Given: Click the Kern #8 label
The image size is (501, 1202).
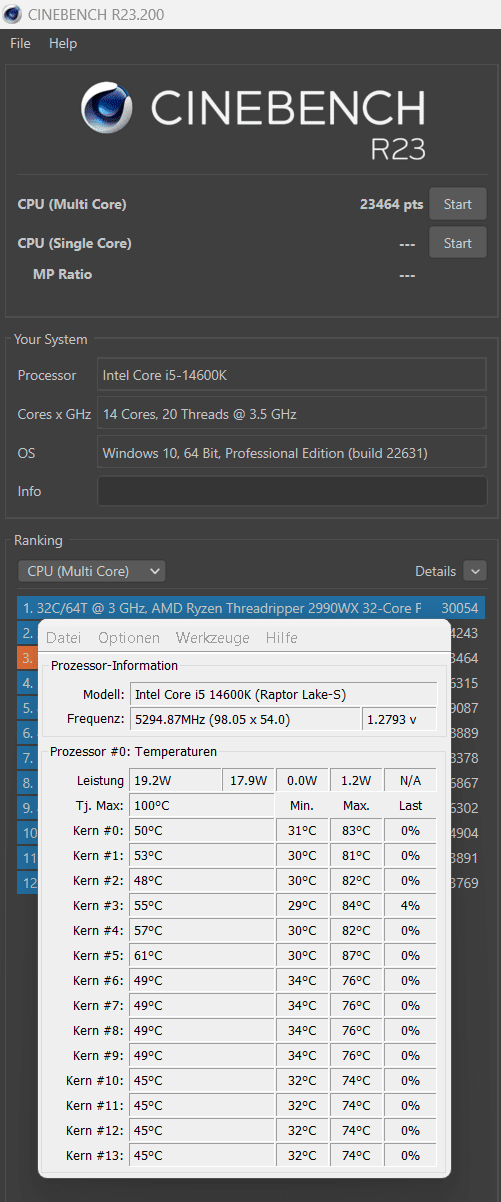Looking at the screenshot, I should click(99, 1030).
